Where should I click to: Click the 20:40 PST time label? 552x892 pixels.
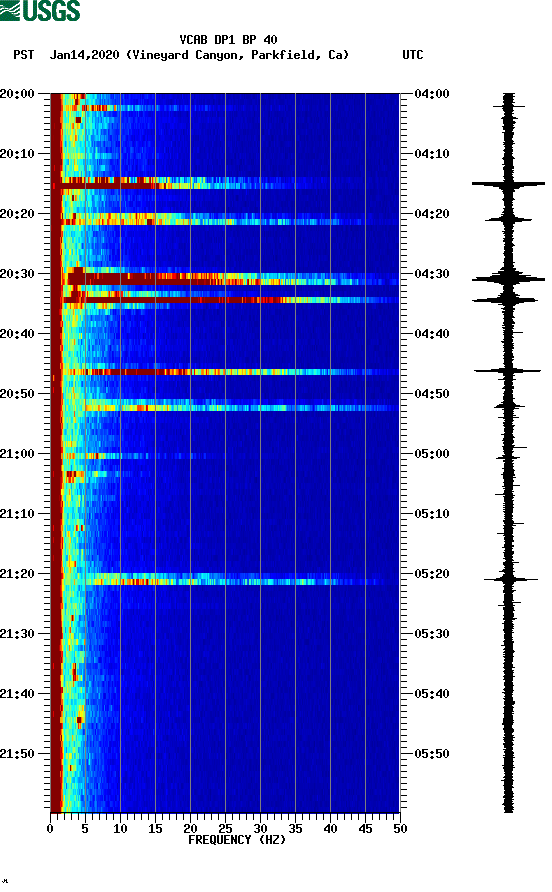pos(17,334)
